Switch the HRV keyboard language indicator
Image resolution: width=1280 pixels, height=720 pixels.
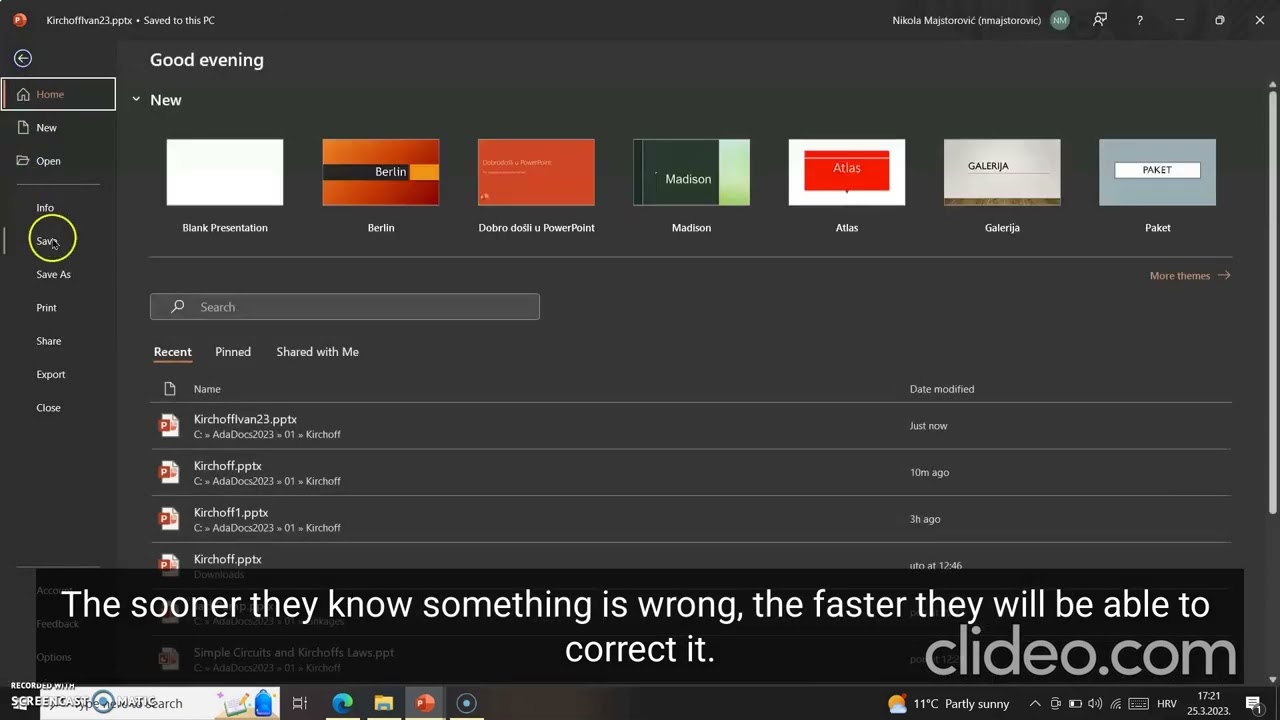point(1166,704)
